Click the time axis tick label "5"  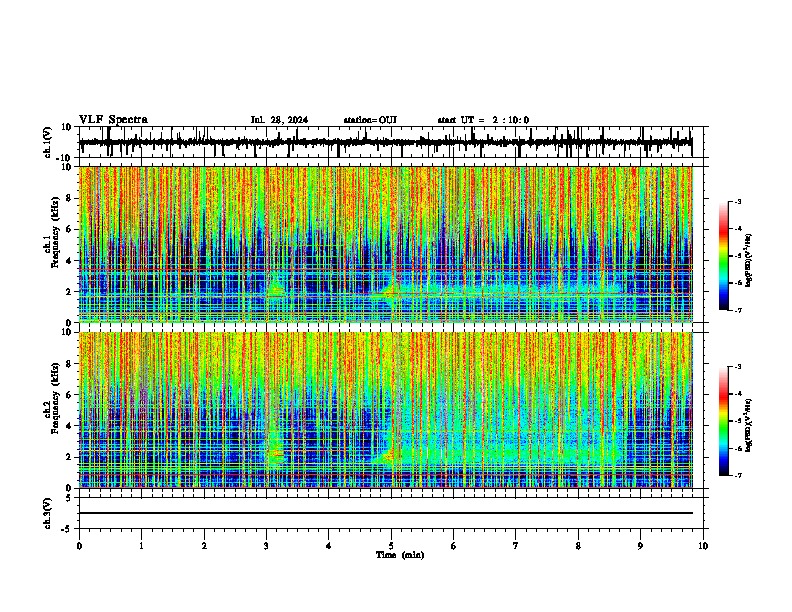[x=391, y=546]
